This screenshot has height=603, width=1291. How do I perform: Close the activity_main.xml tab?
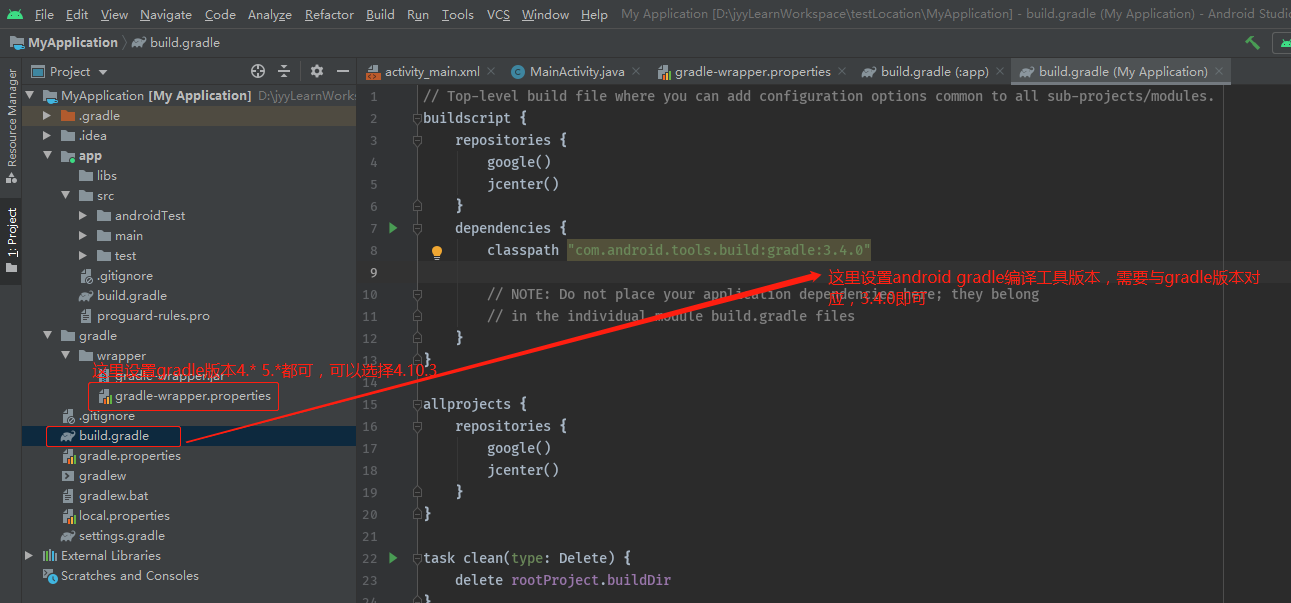pos(491,72)
